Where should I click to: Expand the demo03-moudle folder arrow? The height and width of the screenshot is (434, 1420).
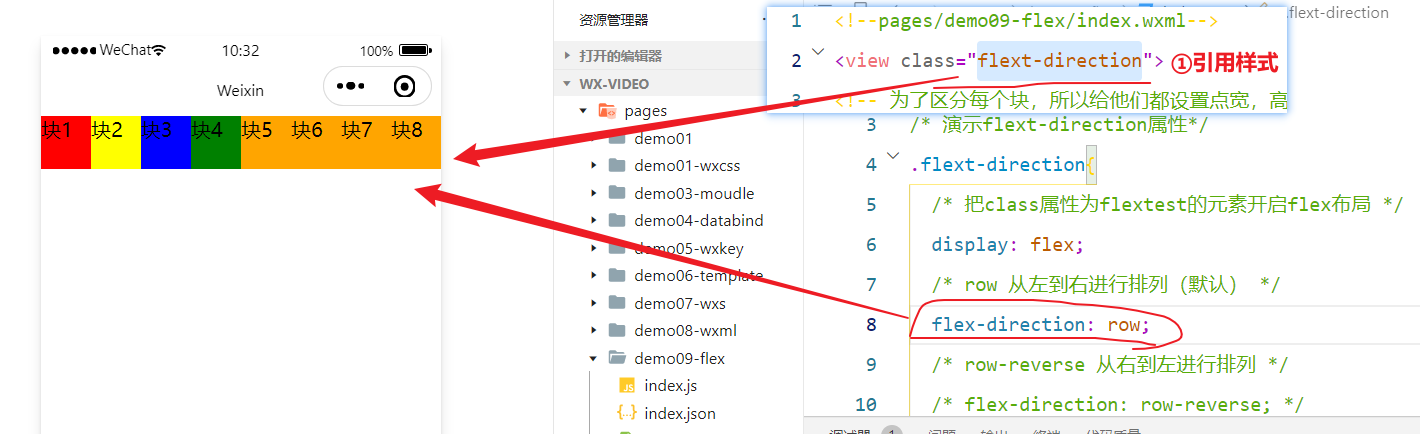tap(594, 193)
